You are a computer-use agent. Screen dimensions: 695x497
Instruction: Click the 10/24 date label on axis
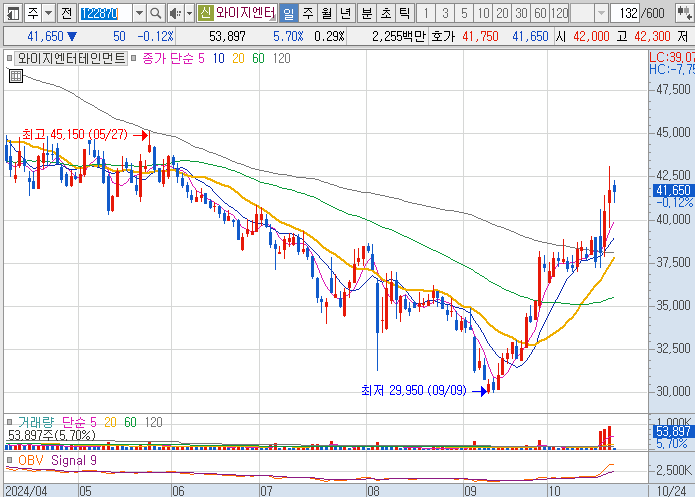[672, 491]
